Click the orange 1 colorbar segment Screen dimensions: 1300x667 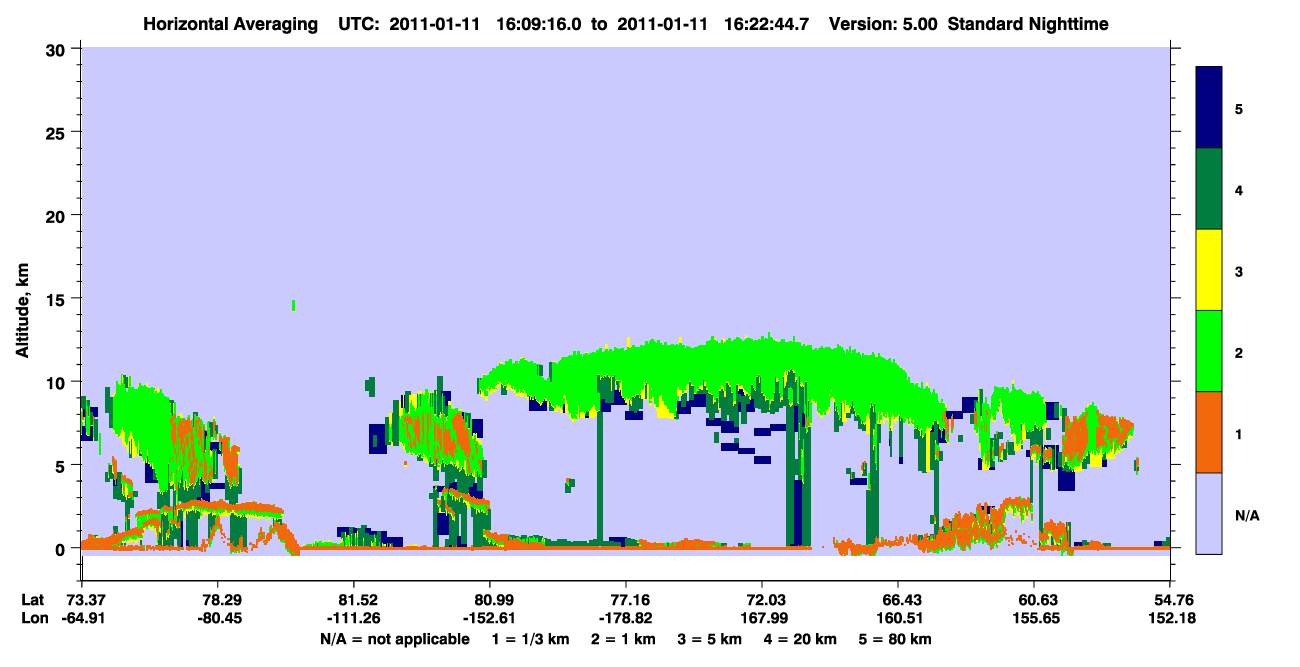point(1209,432)
